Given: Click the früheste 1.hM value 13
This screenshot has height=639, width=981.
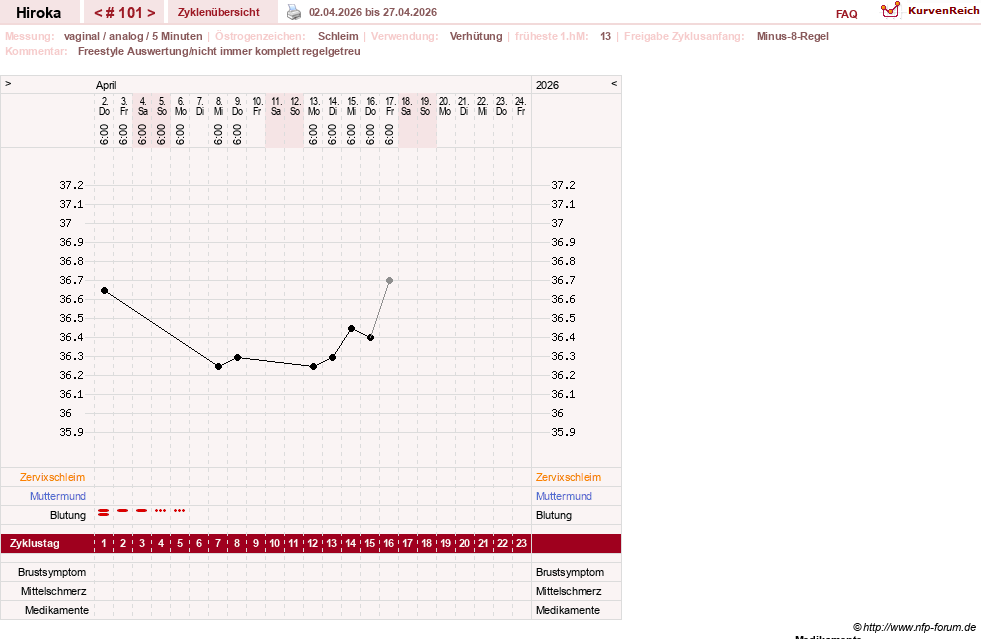Looking at the screenshot, I should coord(605,36).
